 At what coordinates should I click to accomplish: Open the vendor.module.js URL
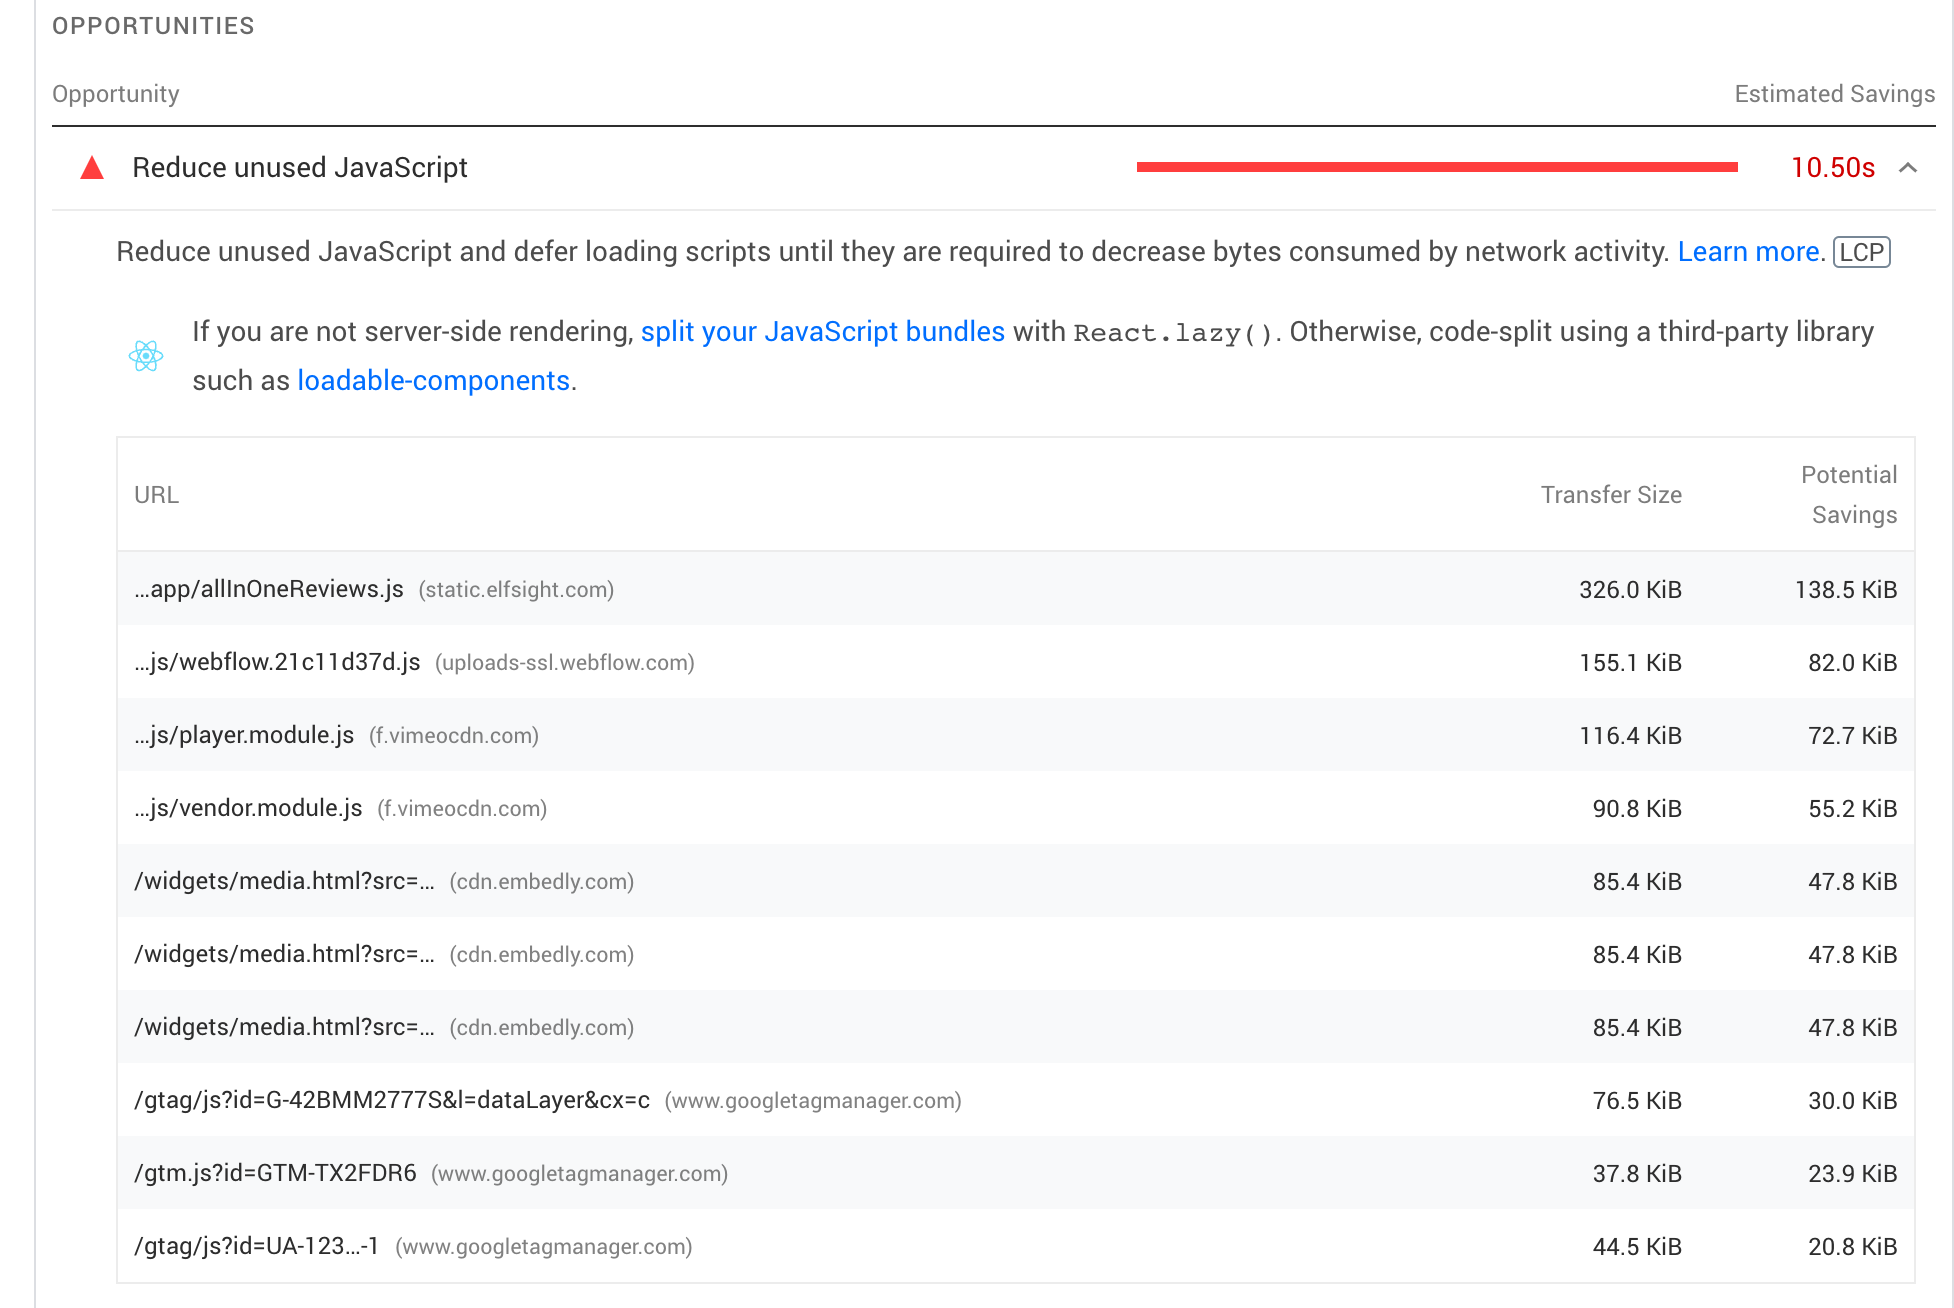point(248,808)
